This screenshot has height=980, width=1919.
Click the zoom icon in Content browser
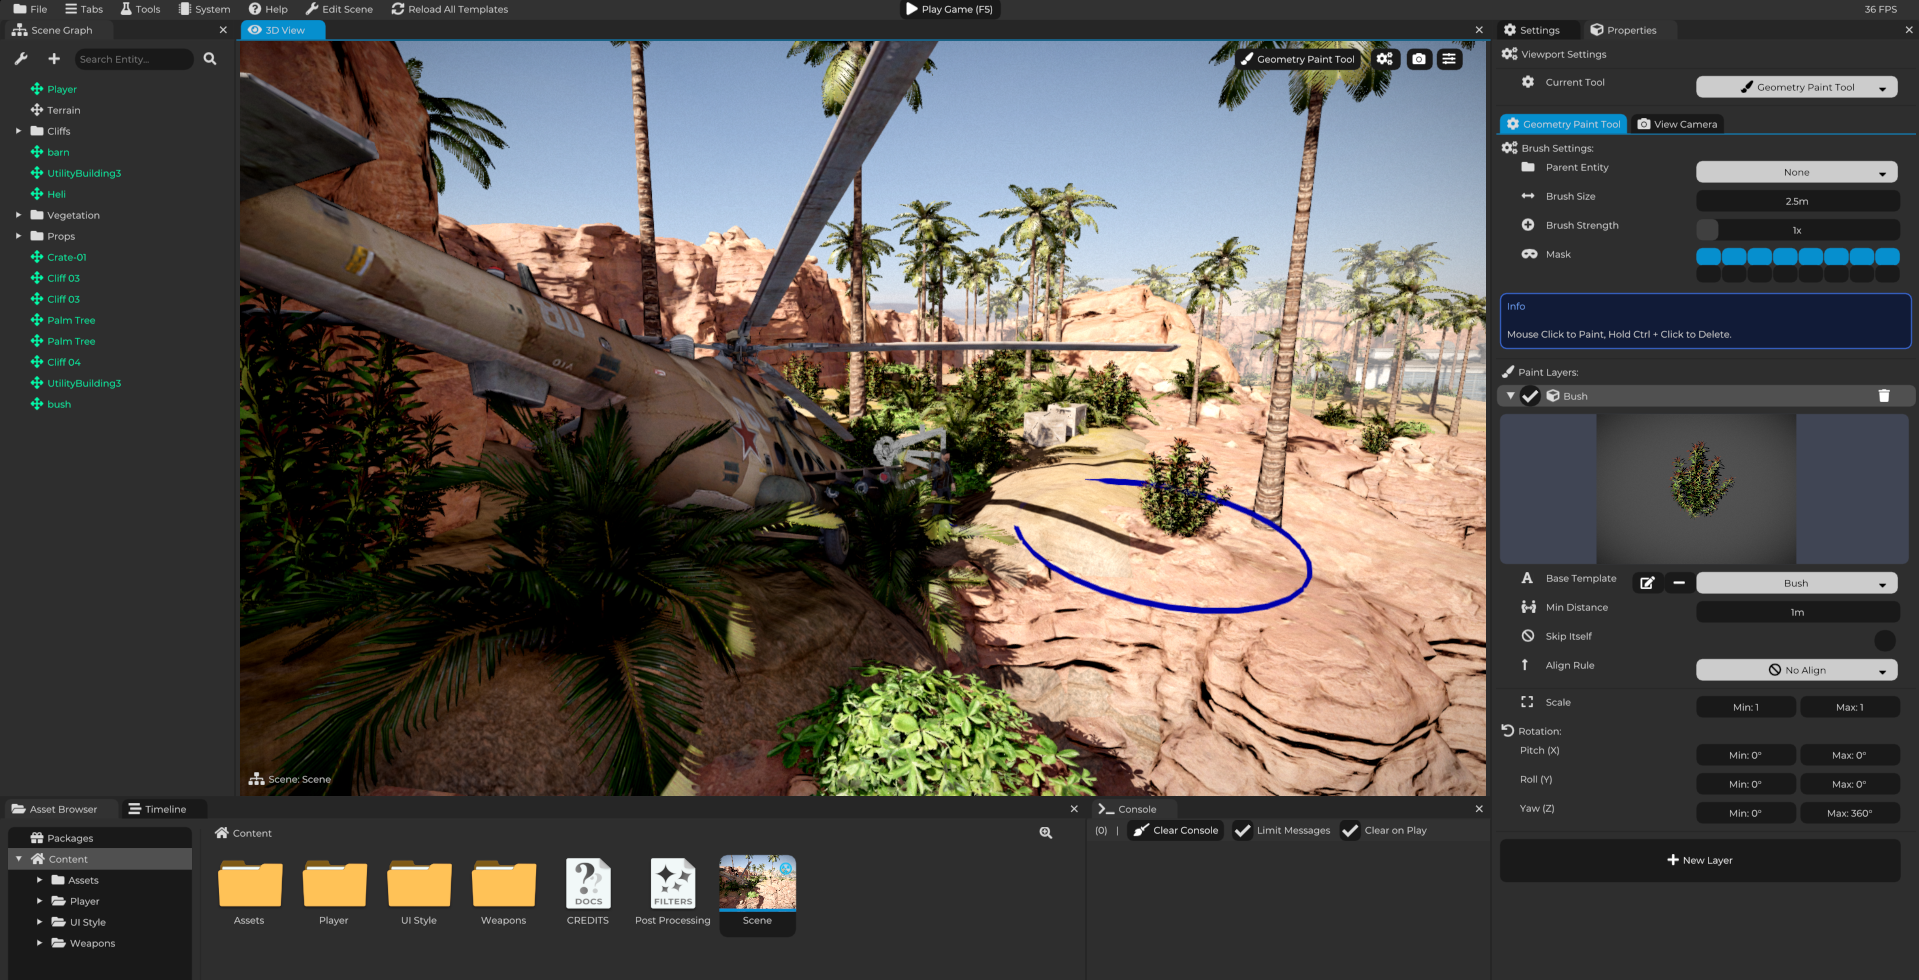[x=1045, y=833]
